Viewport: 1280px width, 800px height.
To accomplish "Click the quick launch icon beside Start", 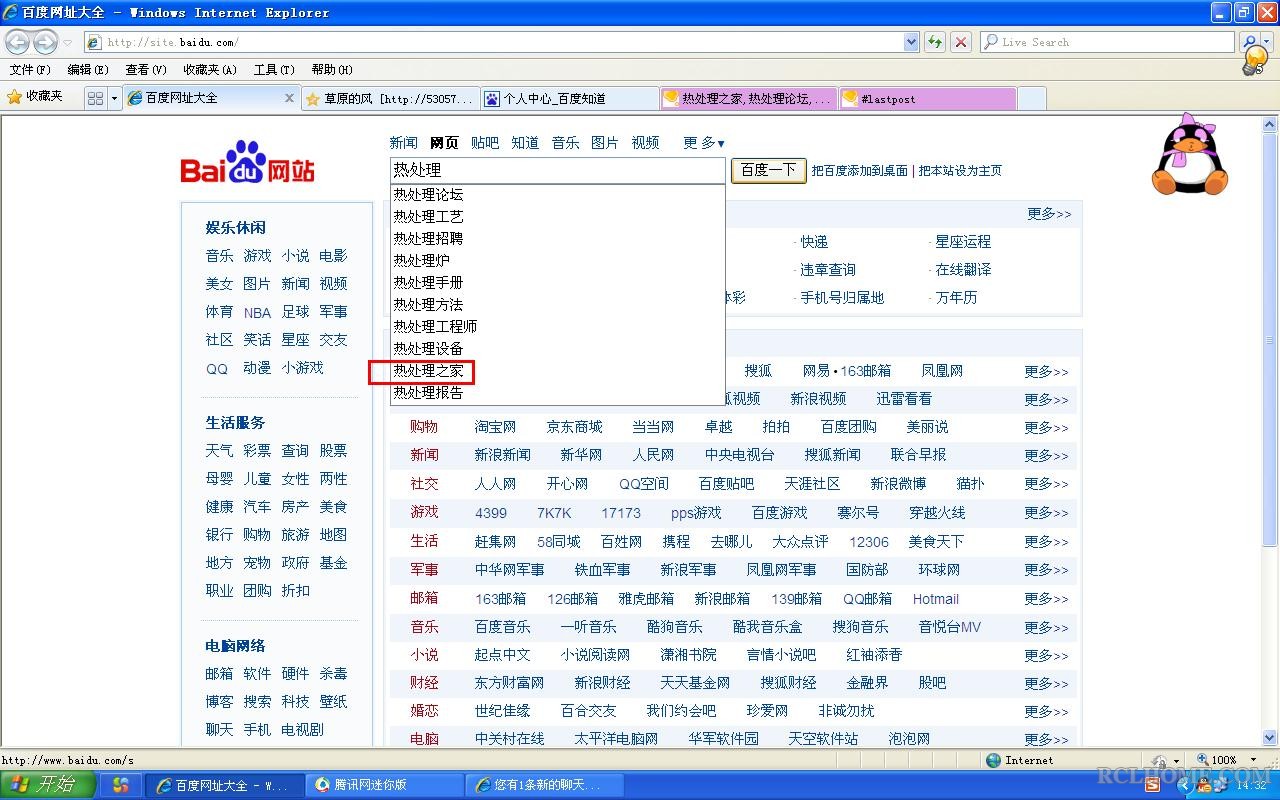I will click(x=121, y=785).
